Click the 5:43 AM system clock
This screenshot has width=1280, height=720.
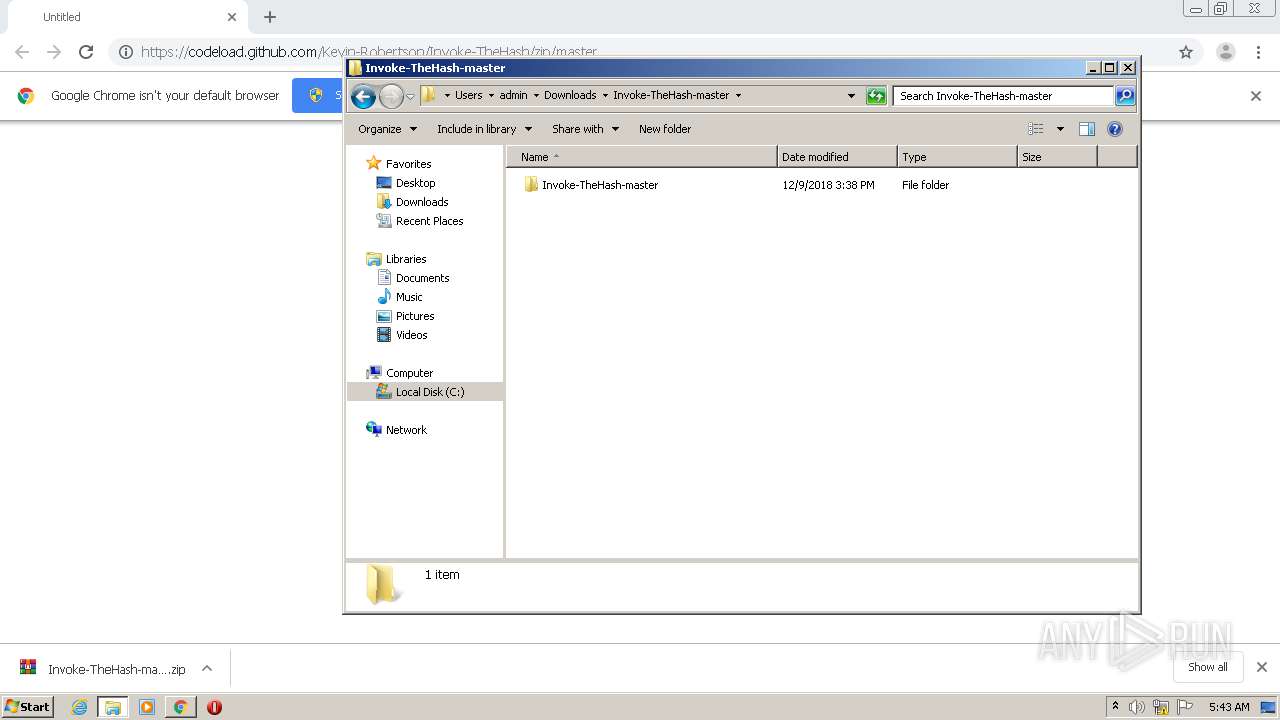(1229, 707)
